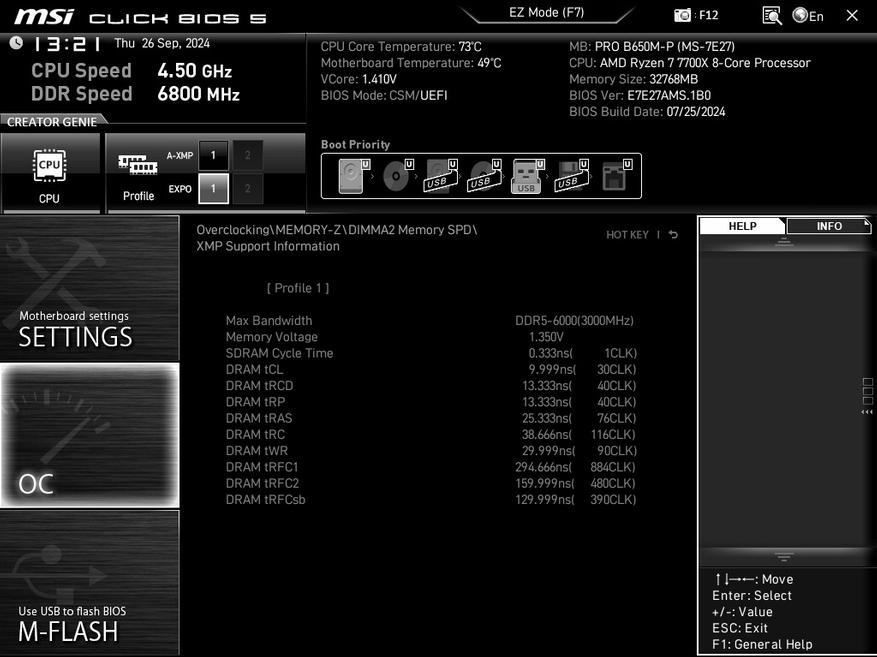
Task: Select the optical drive boot device icon
Action: 398,176
